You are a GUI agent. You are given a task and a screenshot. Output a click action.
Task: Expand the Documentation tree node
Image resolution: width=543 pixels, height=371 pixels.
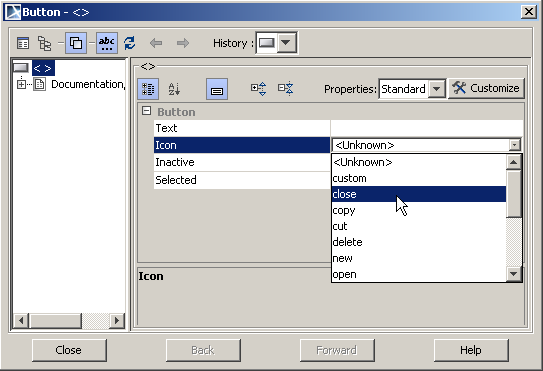pyautogui.click(x=21, y=84)
